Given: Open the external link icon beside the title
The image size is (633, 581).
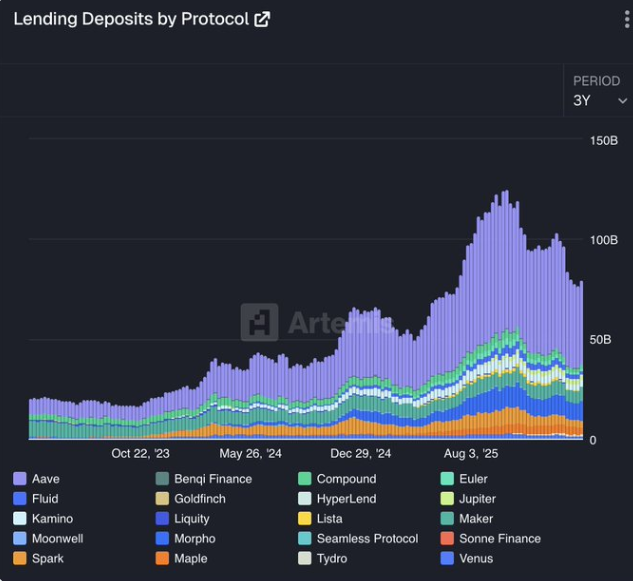Looking at the screenshot, I should [x=262, y=19].
